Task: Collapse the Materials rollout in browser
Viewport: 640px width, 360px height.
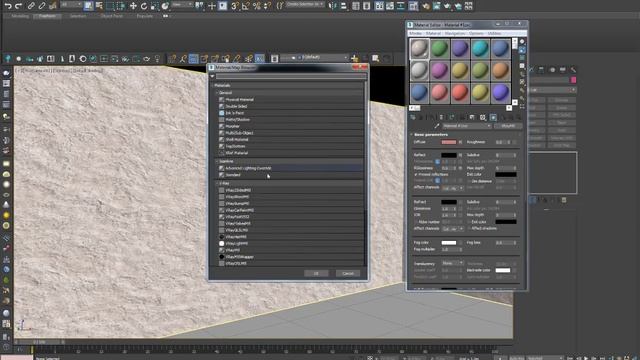Action: click(213, 85)
